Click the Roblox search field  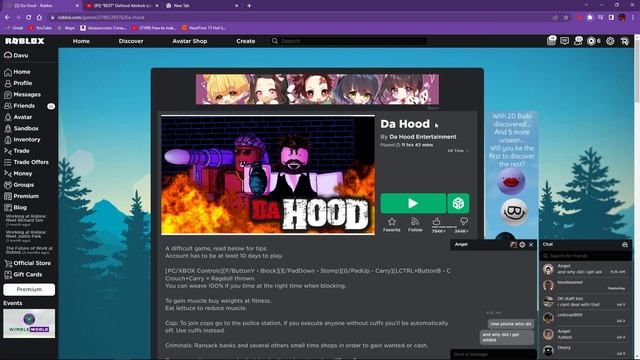coord(349,41)
